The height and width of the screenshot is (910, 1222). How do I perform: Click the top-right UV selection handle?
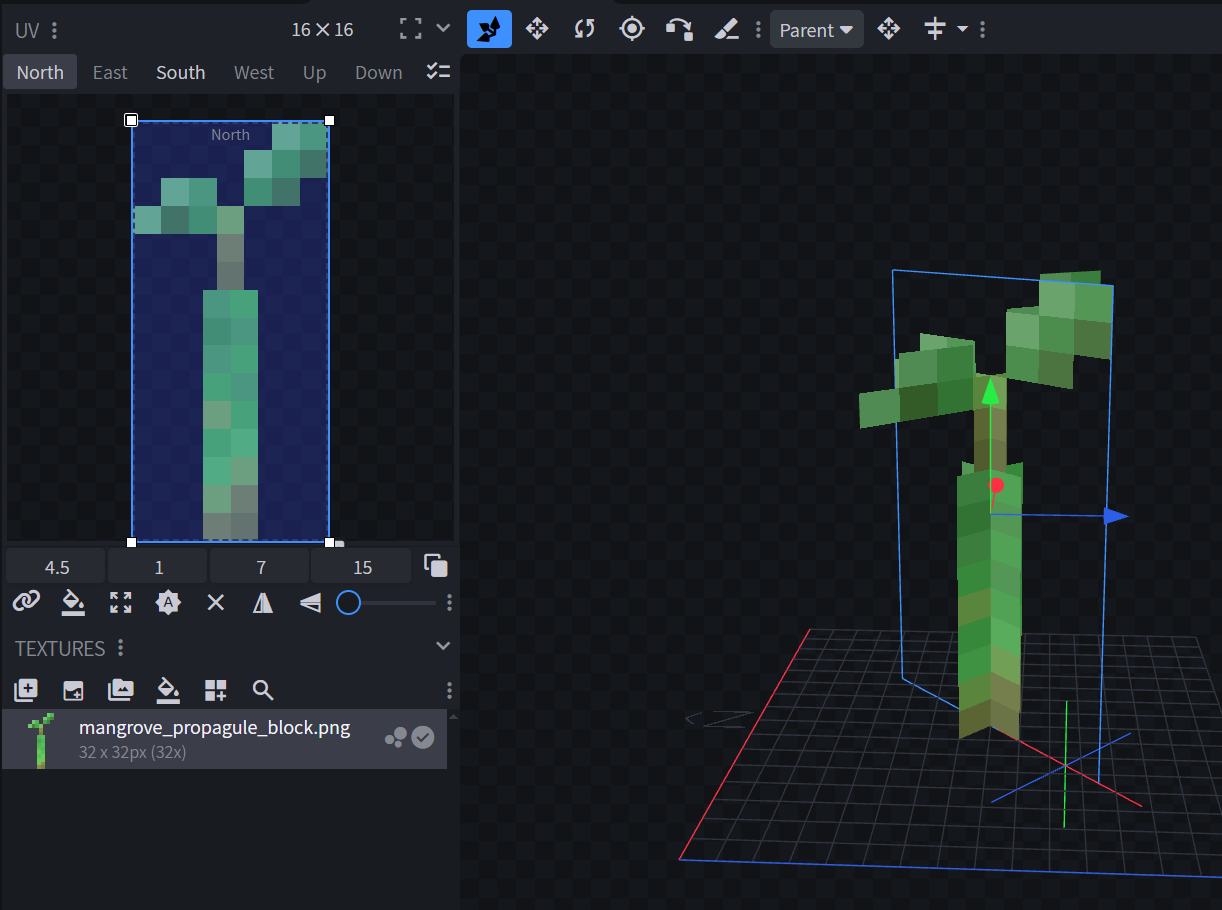(330, 120)
